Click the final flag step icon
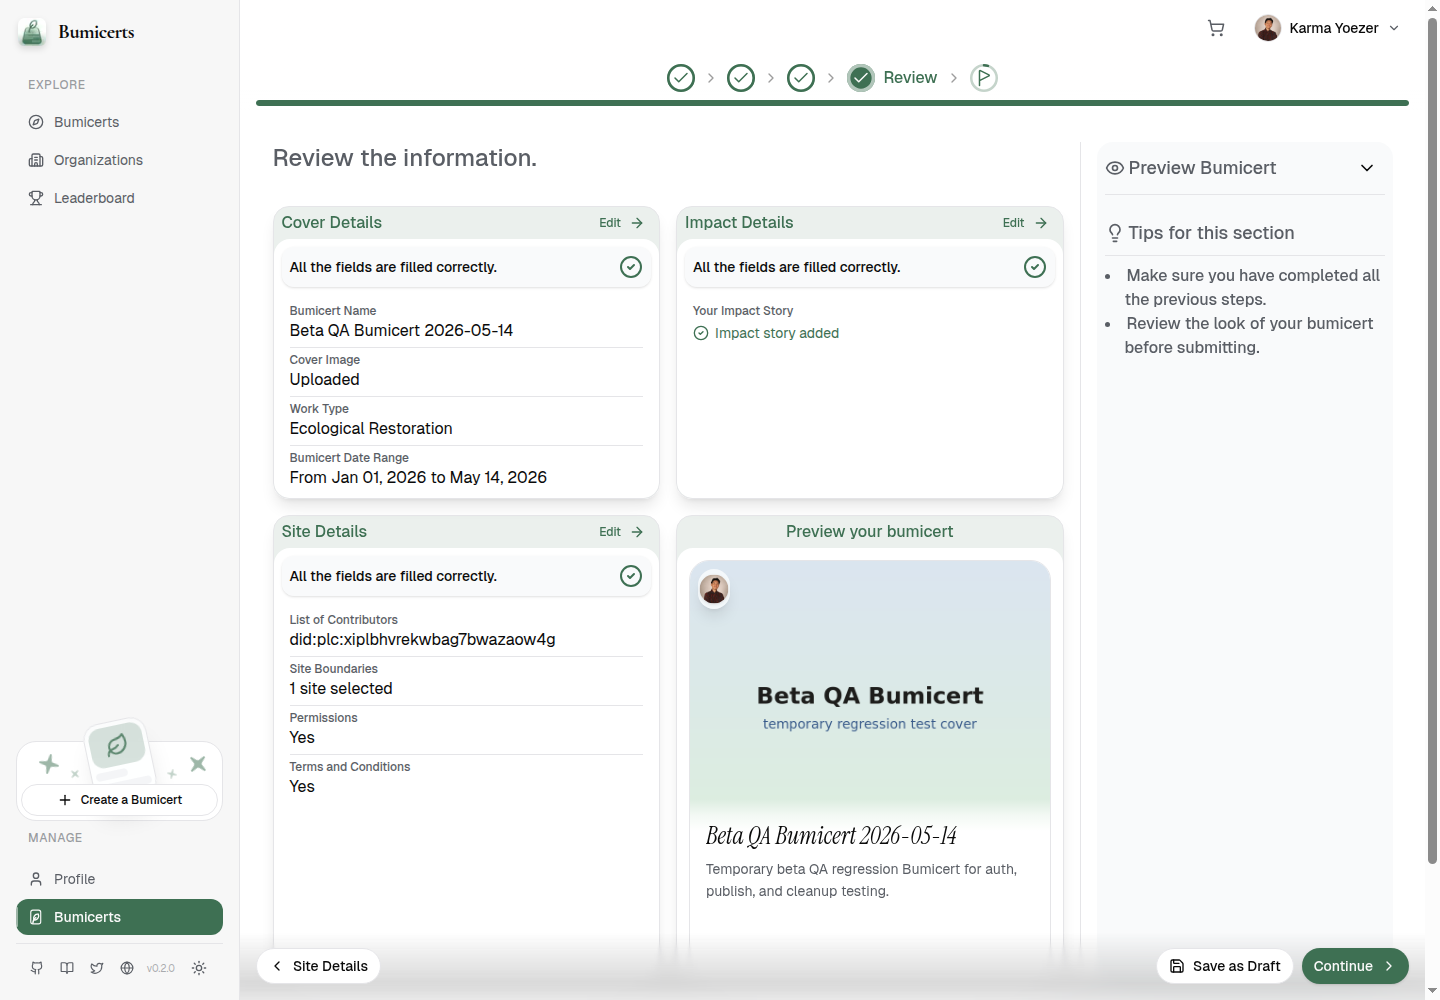The image size is (1440, 1000). (984, 78)
